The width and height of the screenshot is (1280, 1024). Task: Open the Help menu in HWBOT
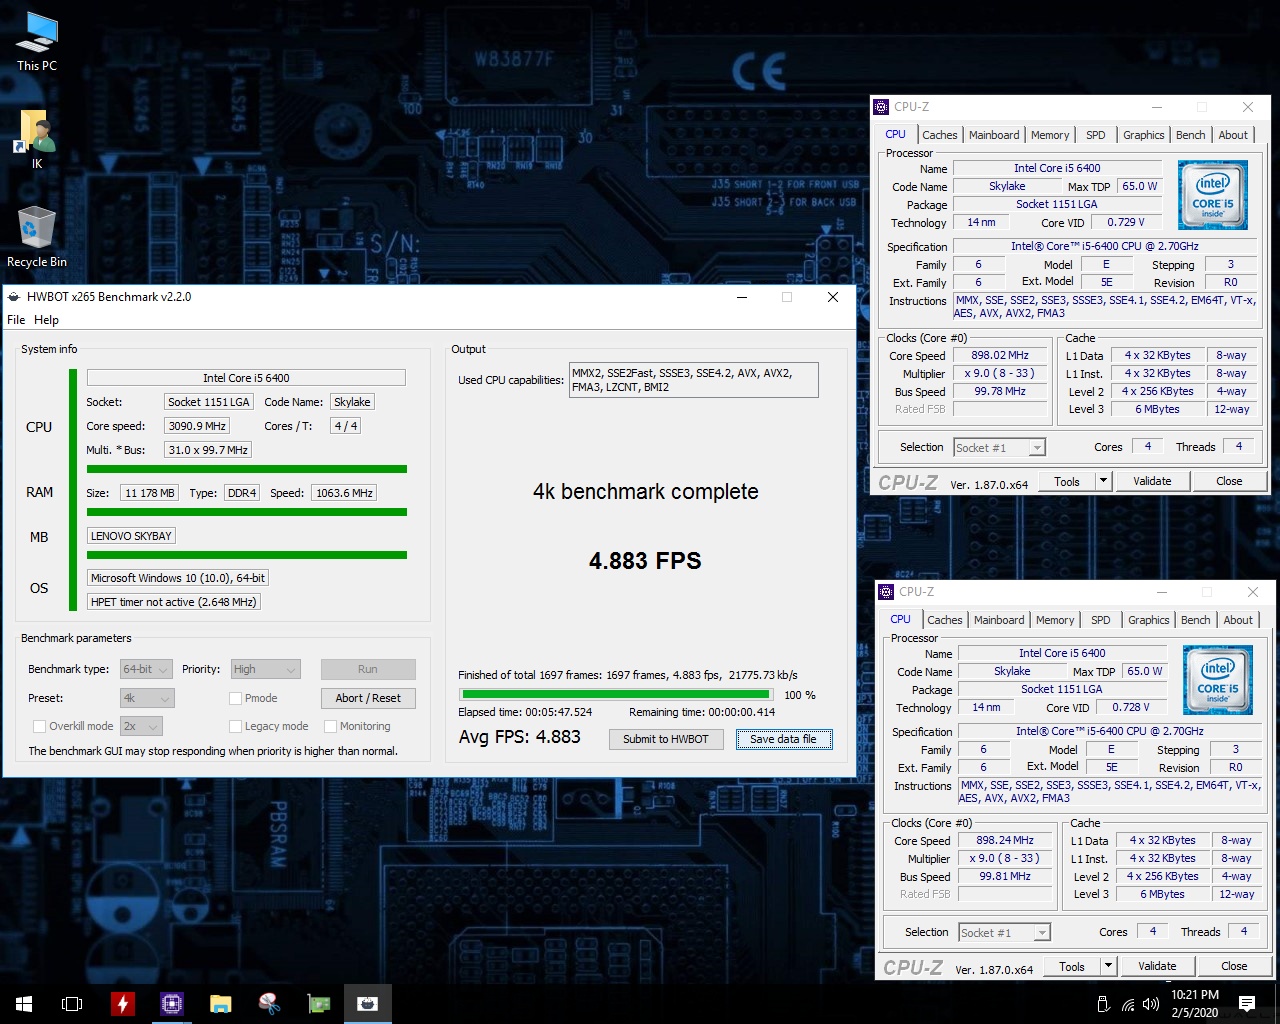point(46,320)
